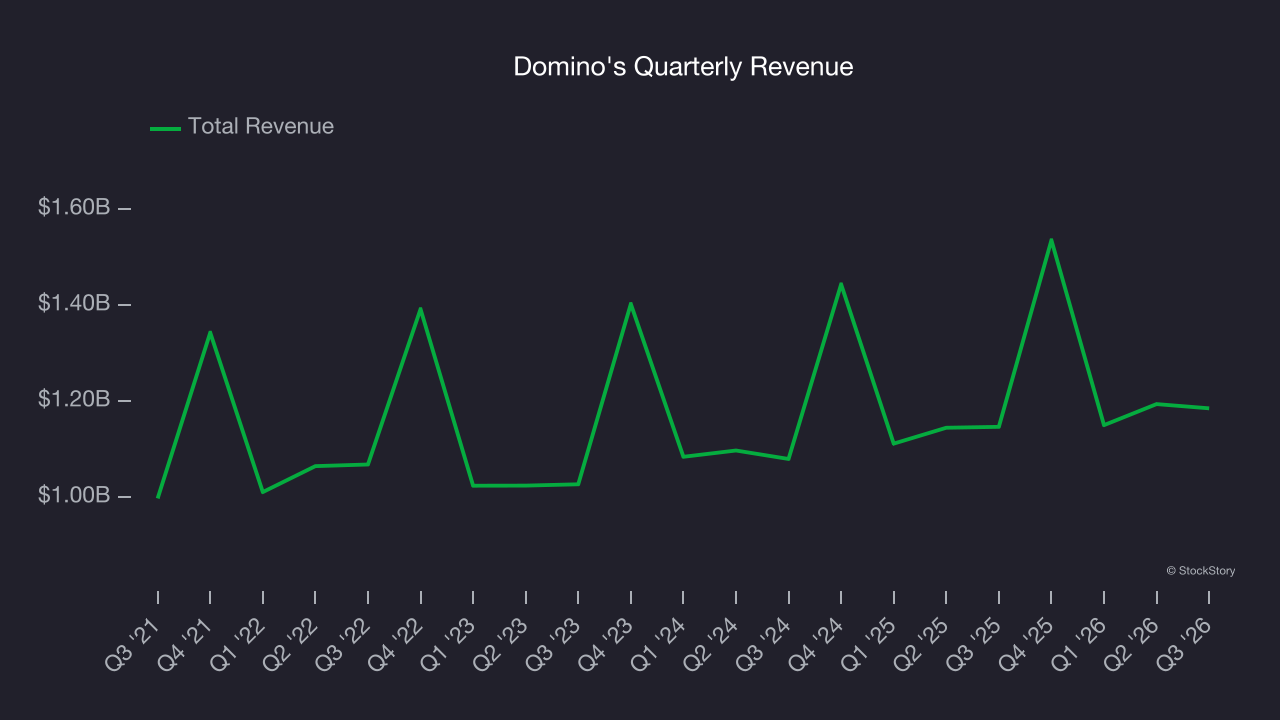Click the Q4 '23 revenue peak on the line
The height and width of the screenshot is (720, 1280).
pos(631,303)
